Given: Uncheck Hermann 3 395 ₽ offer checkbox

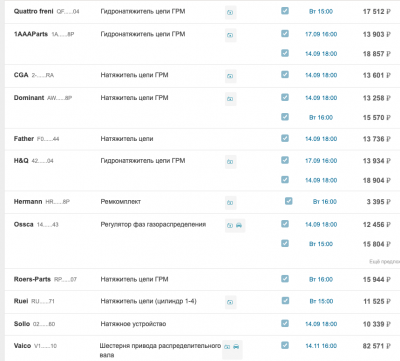Looking at the screenshot, I should [x=289, y=201].
